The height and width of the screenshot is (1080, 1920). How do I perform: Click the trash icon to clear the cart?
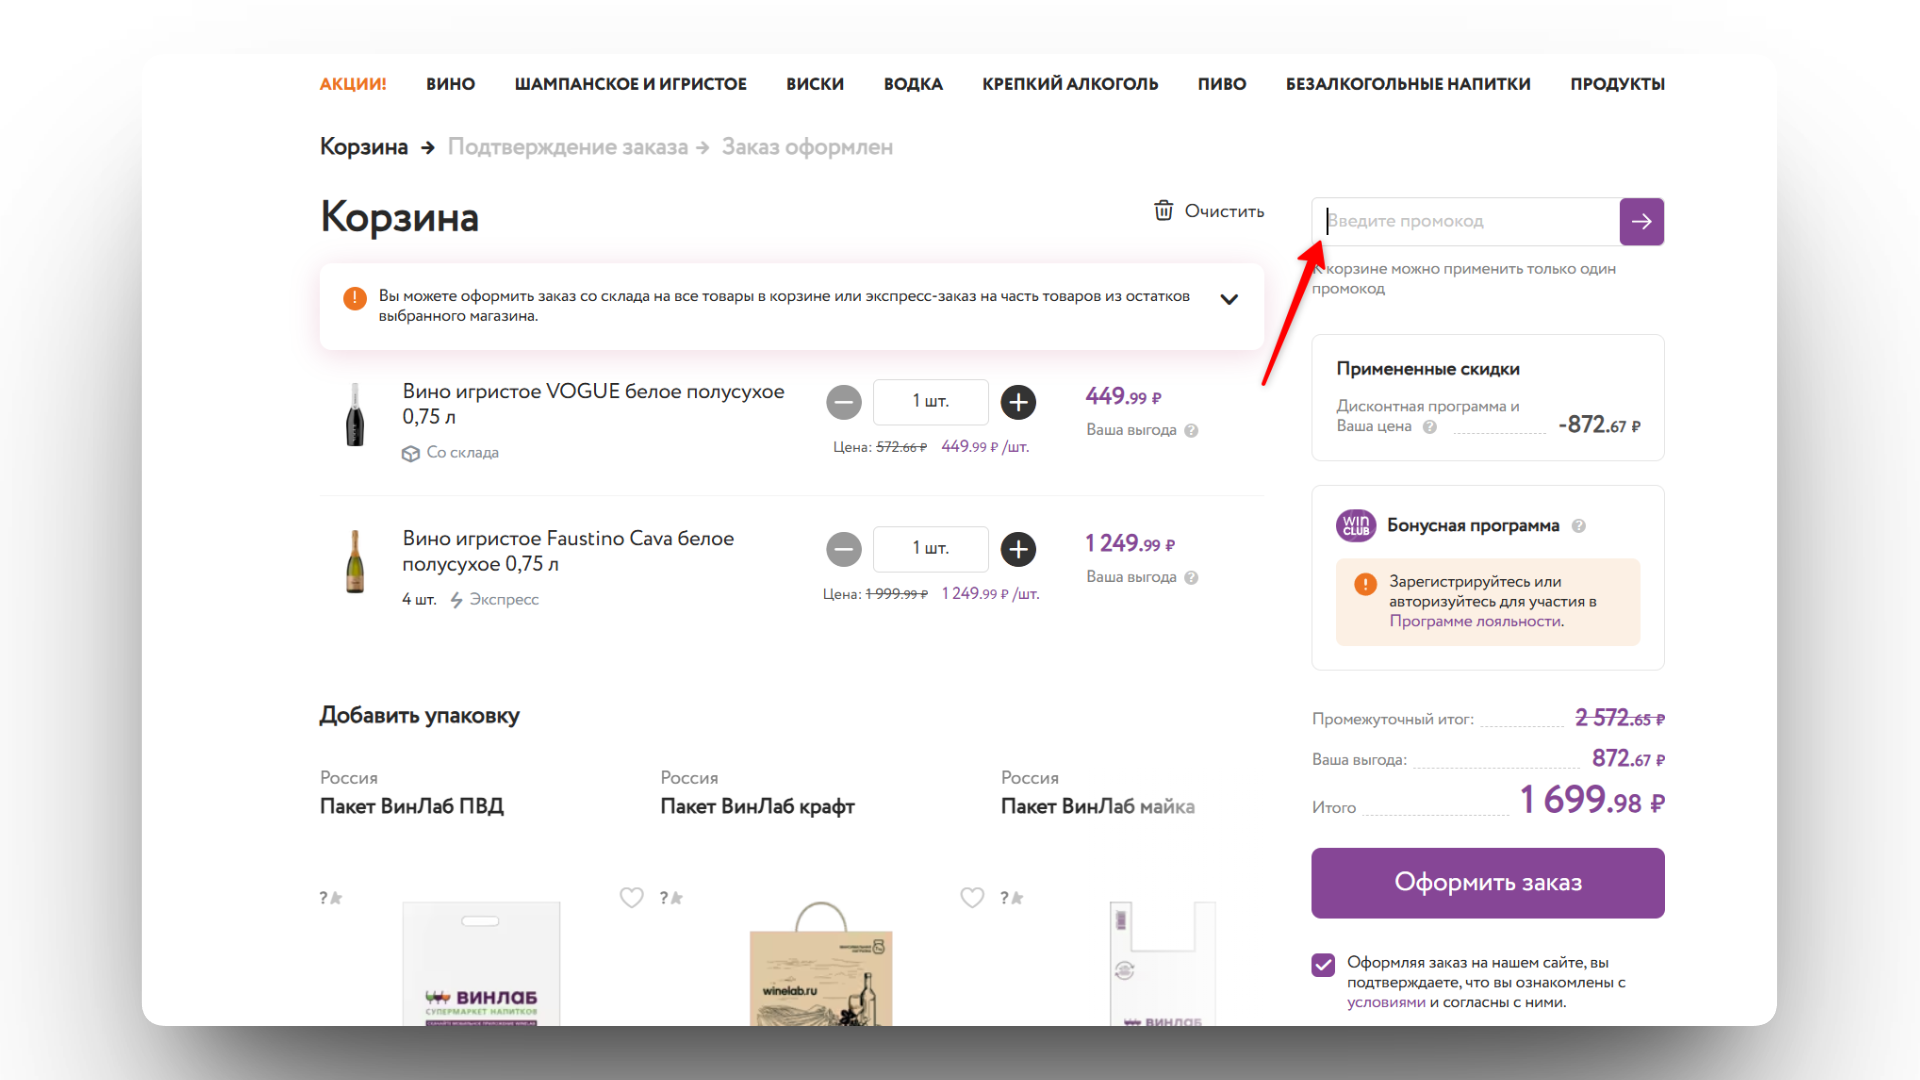pos(1163,211)
